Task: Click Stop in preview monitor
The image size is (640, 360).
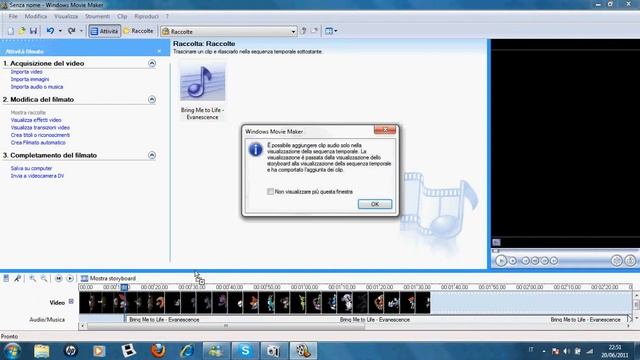Action: coord(513,261)
